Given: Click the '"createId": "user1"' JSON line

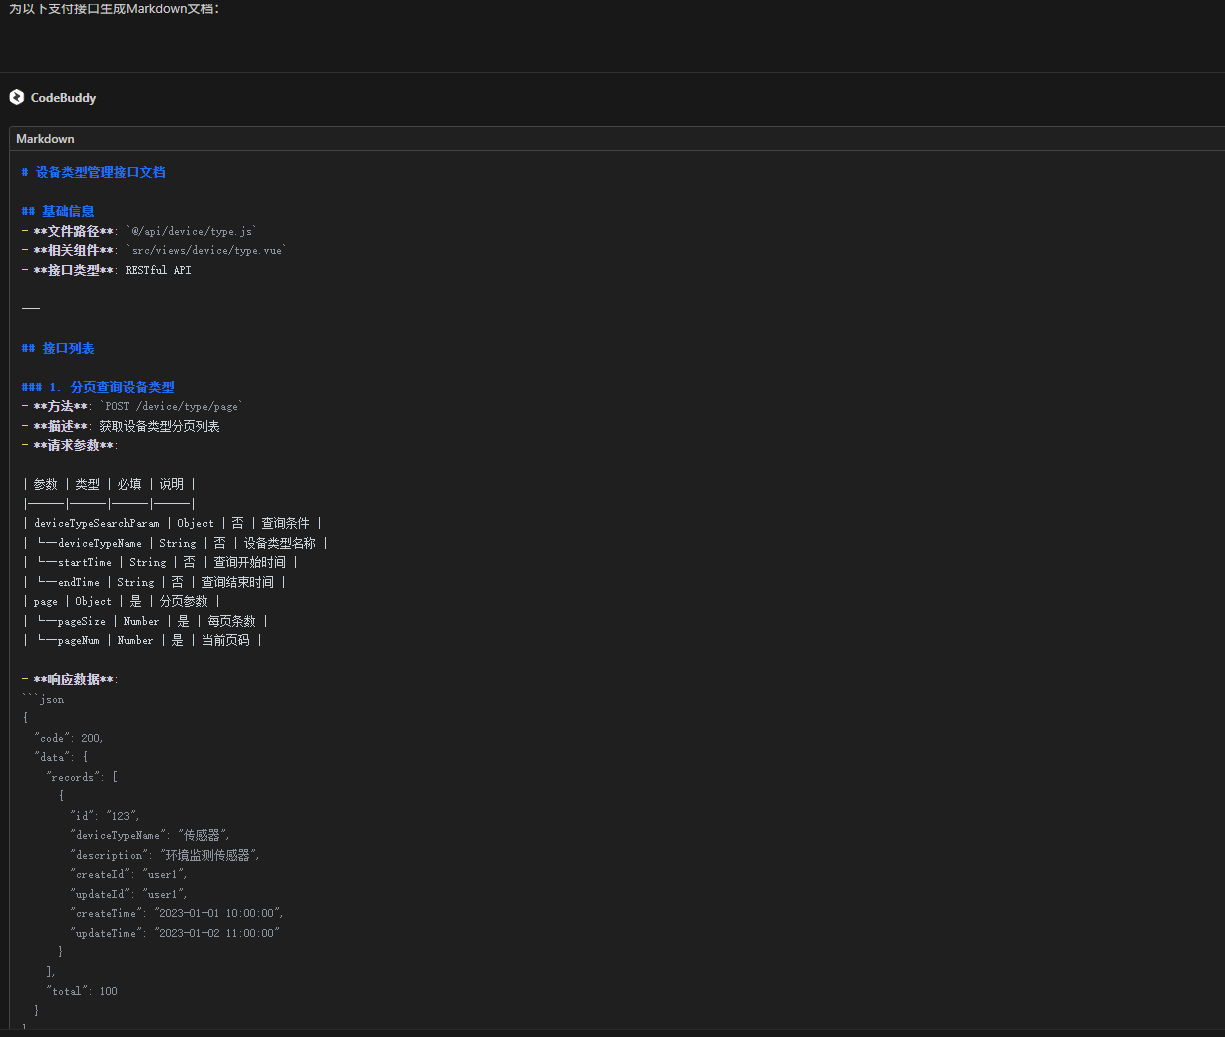Looking at the screenshot, I should point(129,874).
